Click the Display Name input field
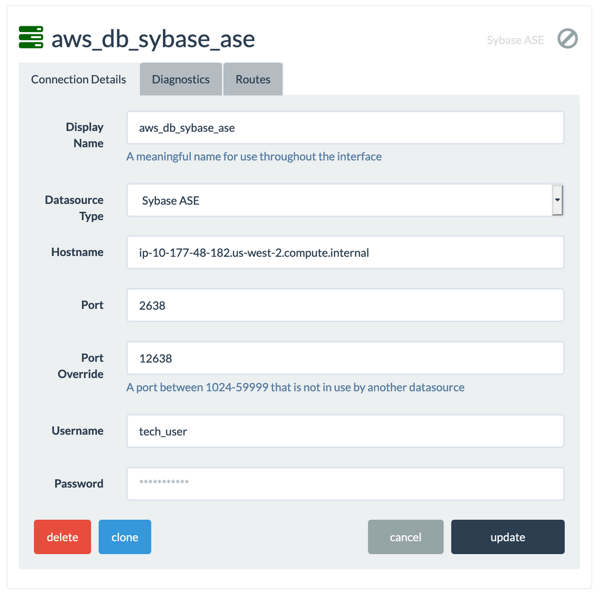The image size is (600, 594). [345, 128]
